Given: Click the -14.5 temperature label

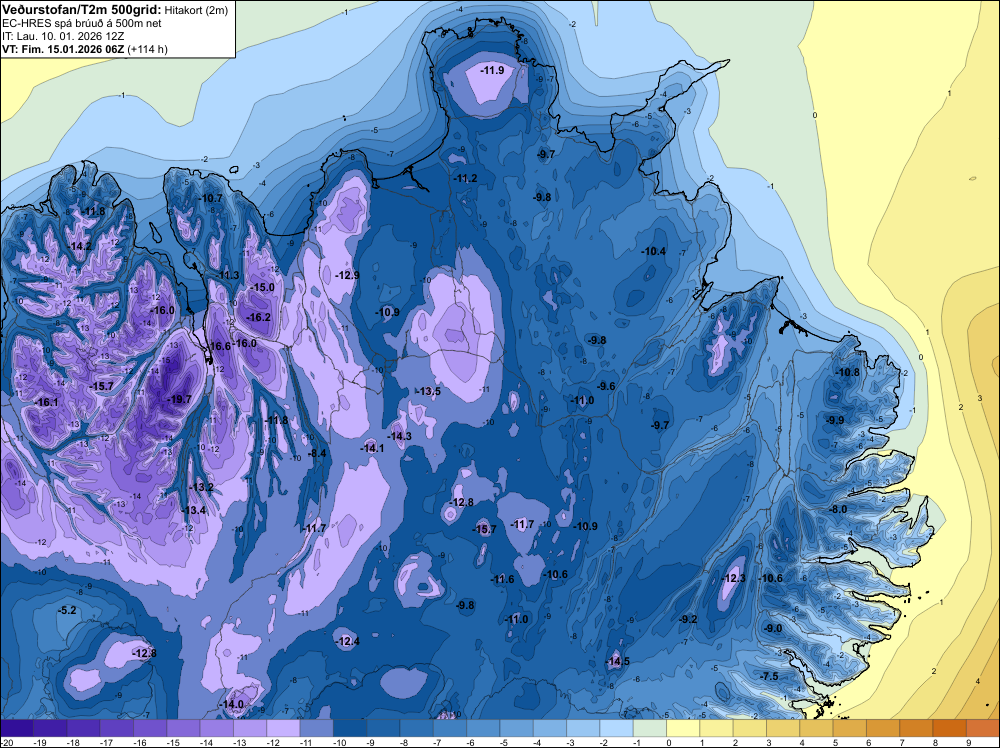Looking at the screenshot, I should coord(617,662).
